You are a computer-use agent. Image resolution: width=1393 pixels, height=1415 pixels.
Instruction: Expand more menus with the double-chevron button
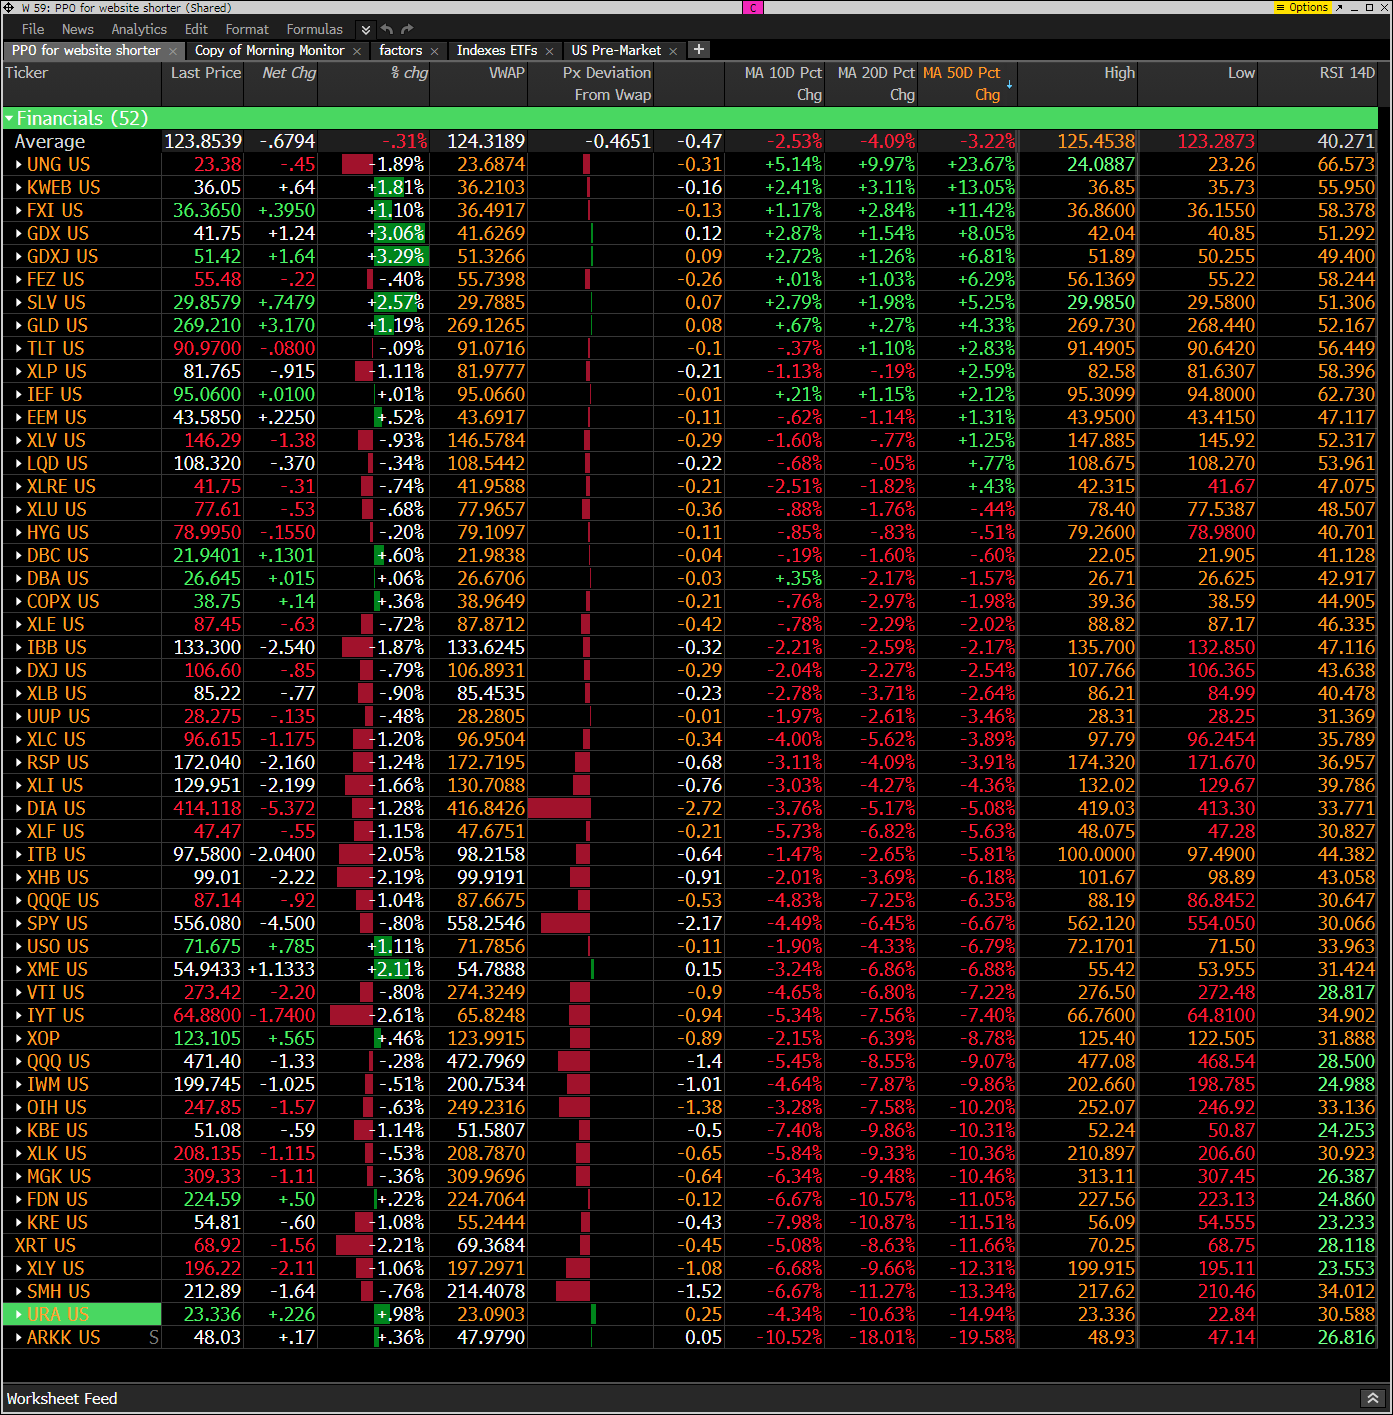365,30
